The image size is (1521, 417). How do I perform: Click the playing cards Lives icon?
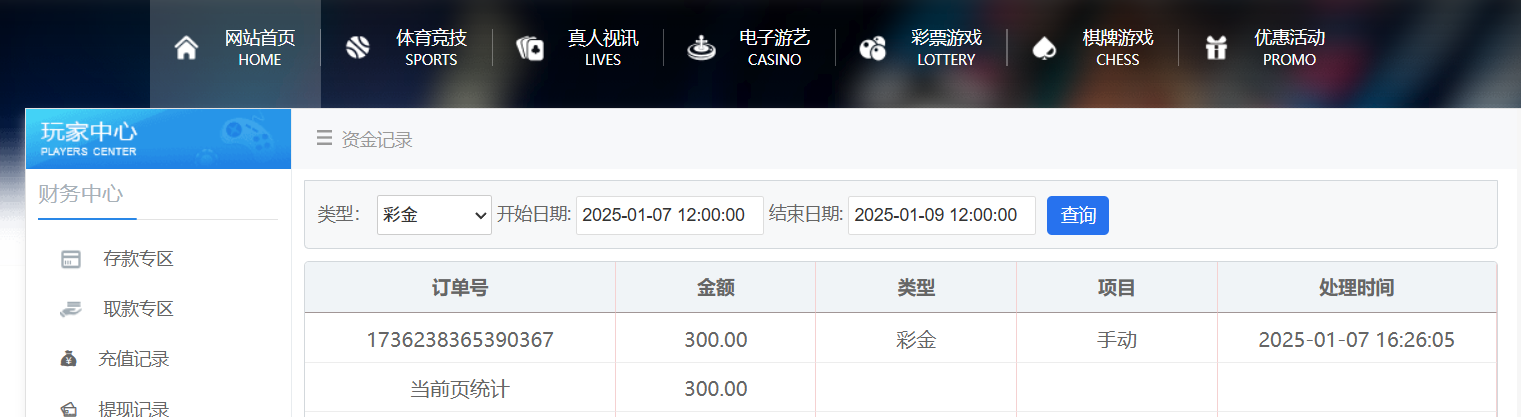tap(529, 48)
